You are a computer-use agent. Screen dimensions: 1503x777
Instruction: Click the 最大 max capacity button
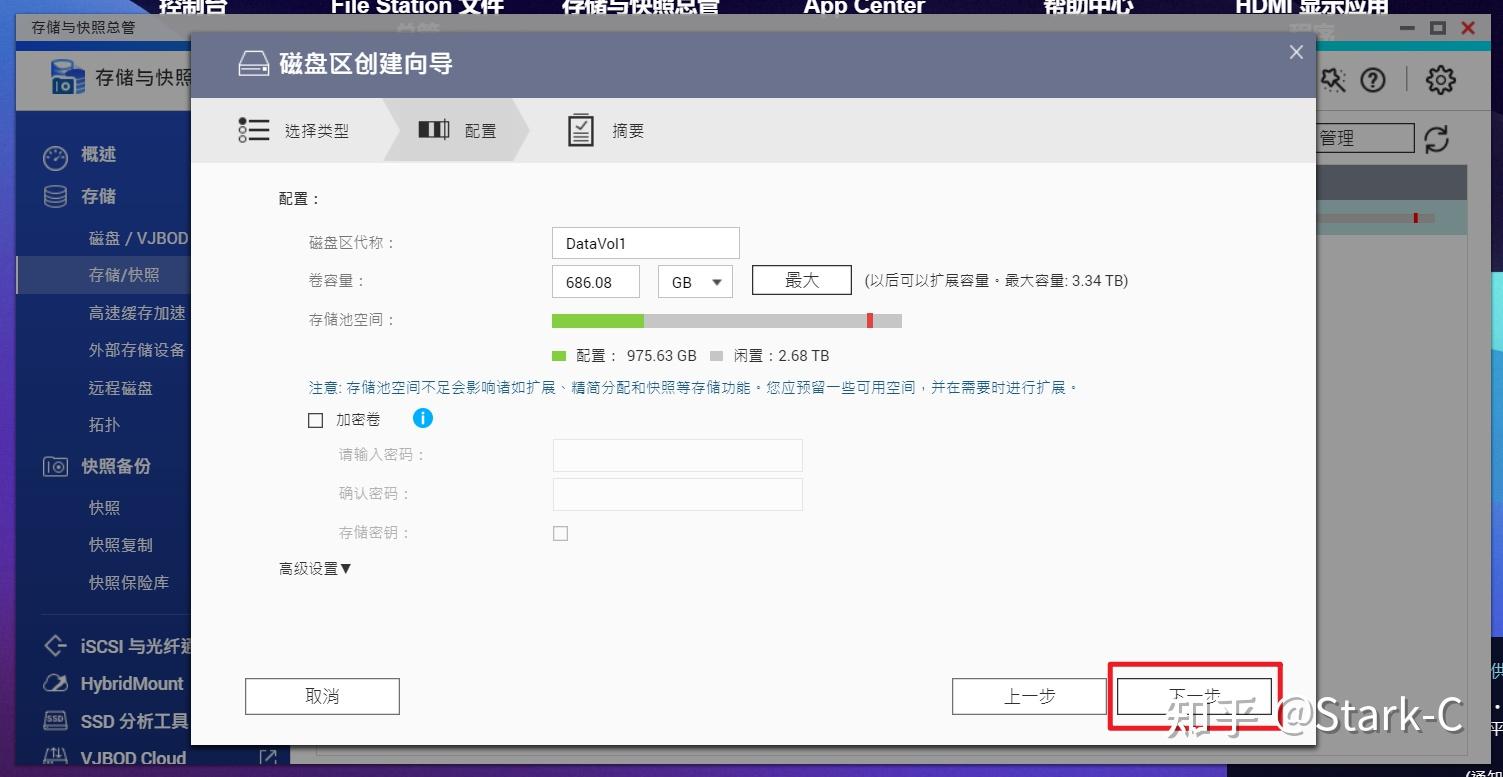[801, 281]
